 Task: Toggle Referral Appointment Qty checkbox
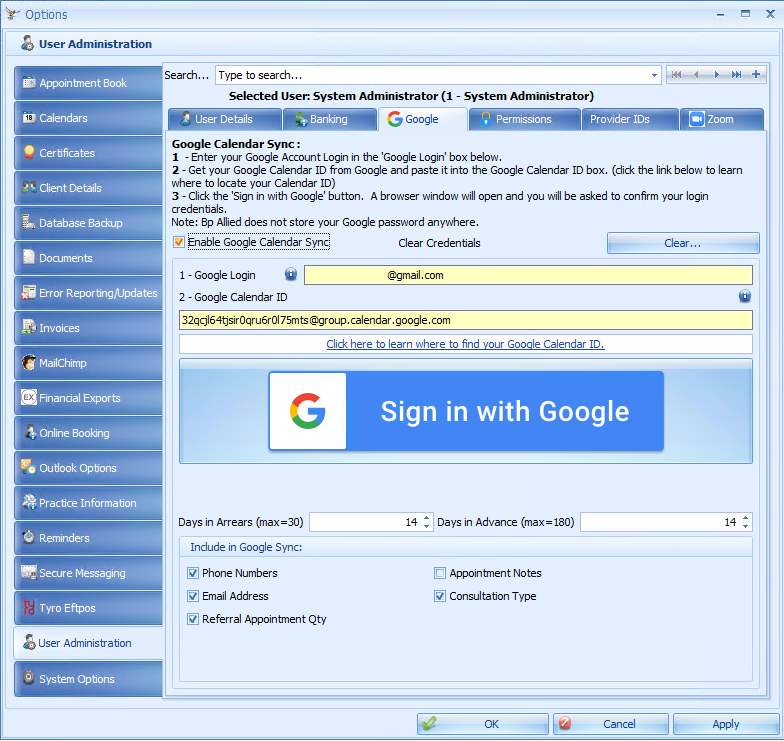click(192, 619)
